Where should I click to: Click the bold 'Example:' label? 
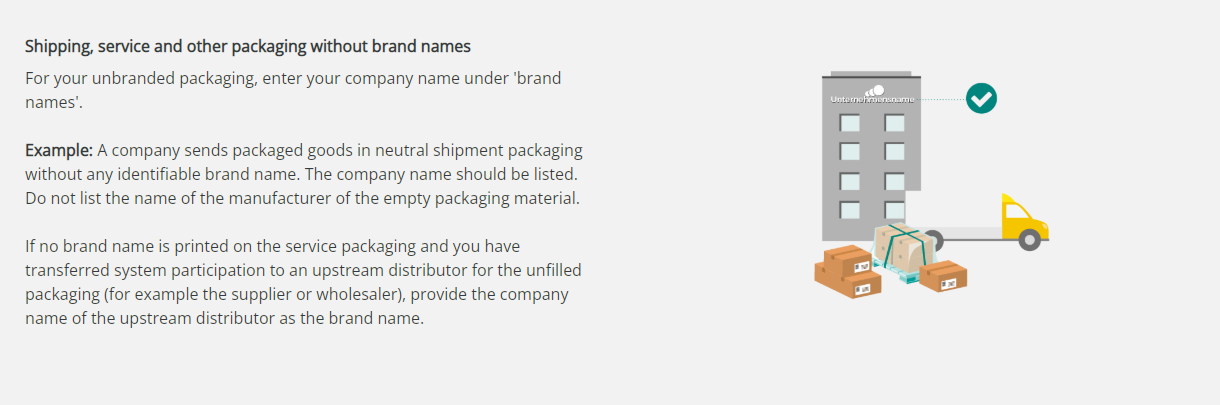pos(59,150)
